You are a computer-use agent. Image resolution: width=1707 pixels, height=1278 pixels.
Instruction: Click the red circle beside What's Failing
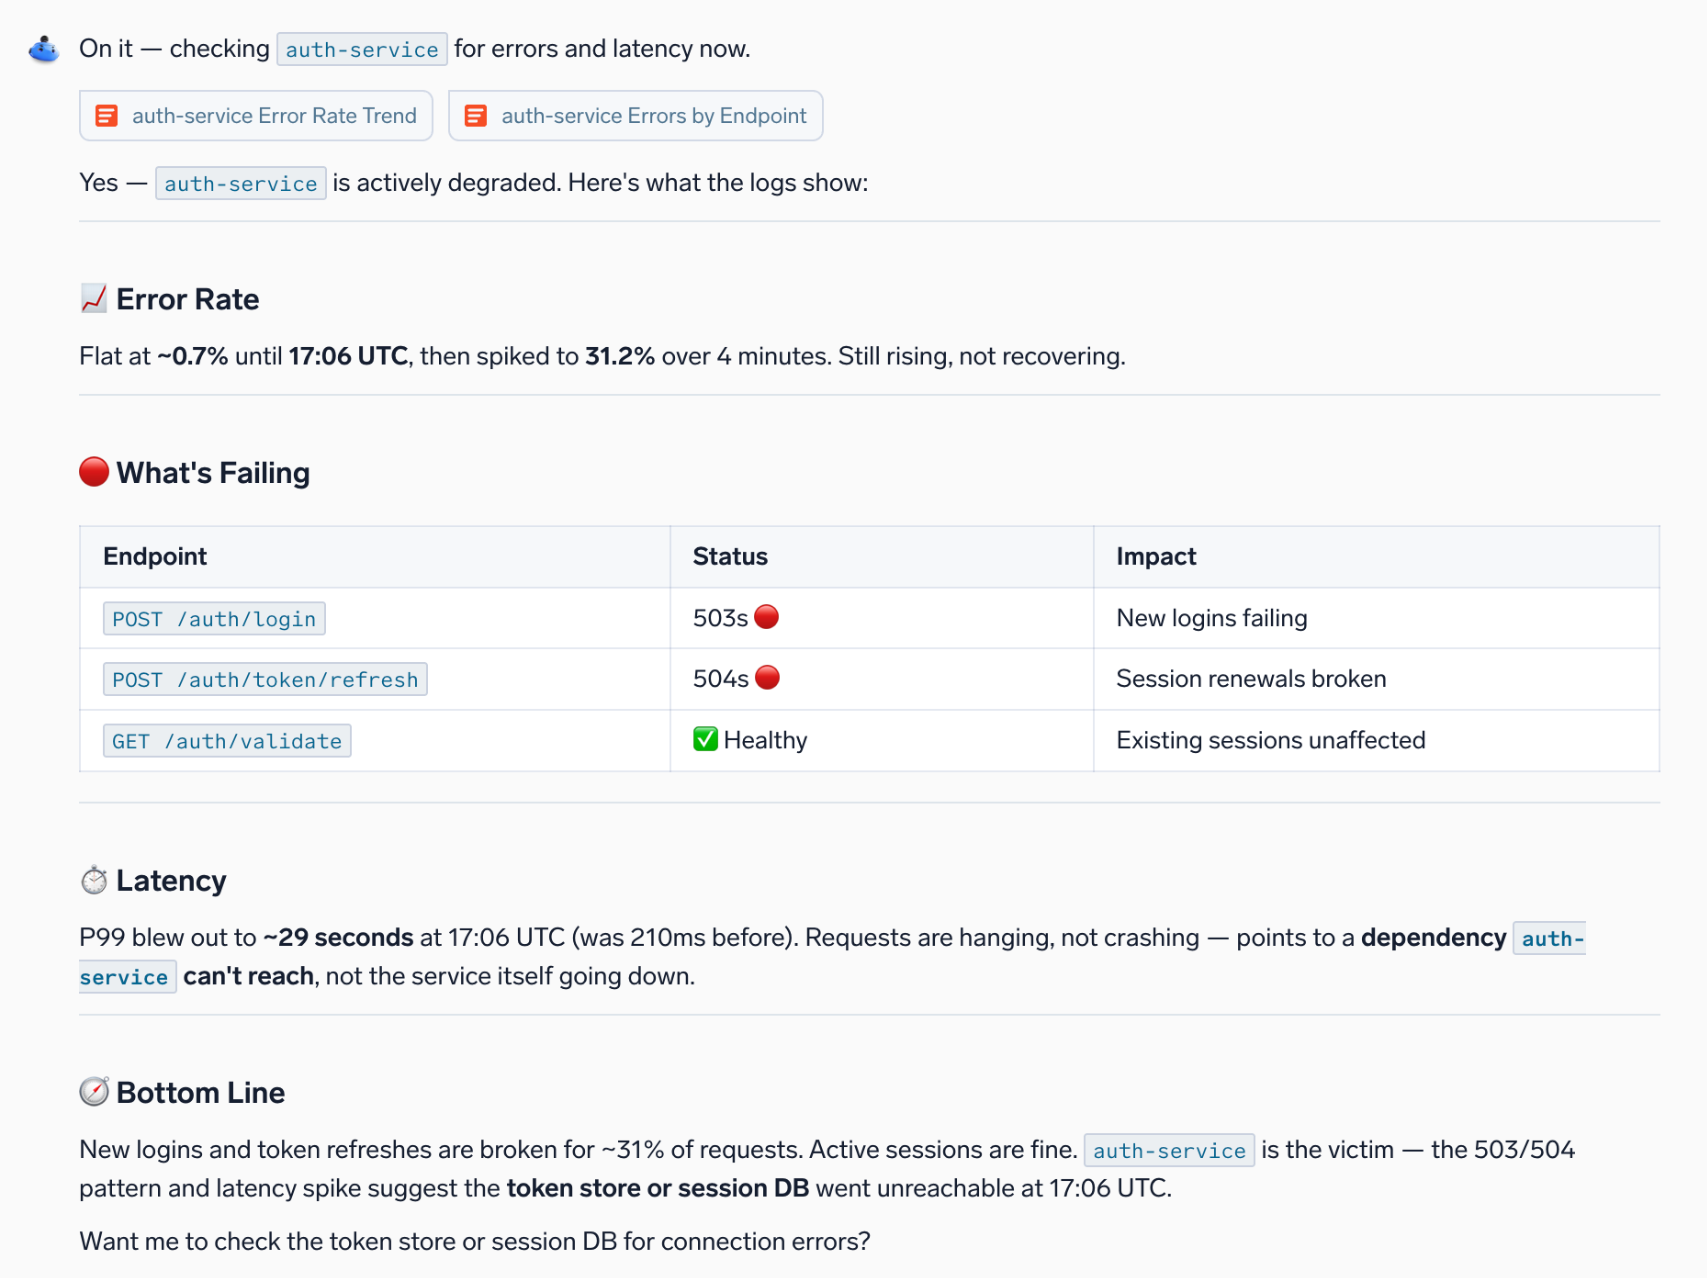coord(94,471)
